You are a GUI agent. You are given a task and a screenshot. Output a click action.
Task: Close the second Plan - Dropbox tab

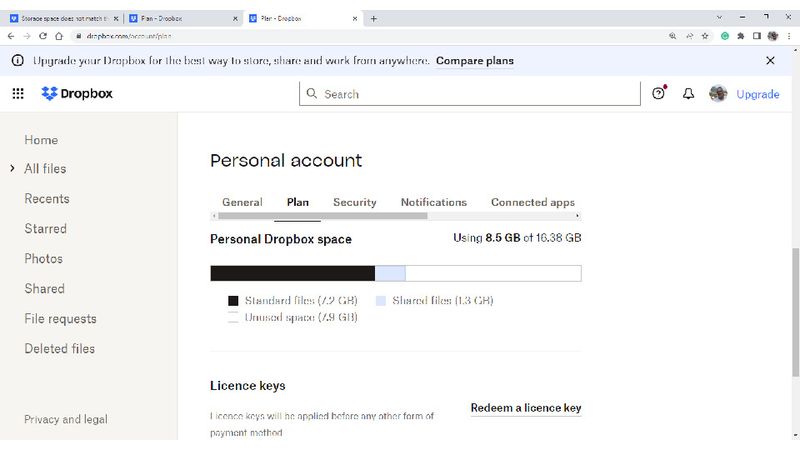pos(235,18)
